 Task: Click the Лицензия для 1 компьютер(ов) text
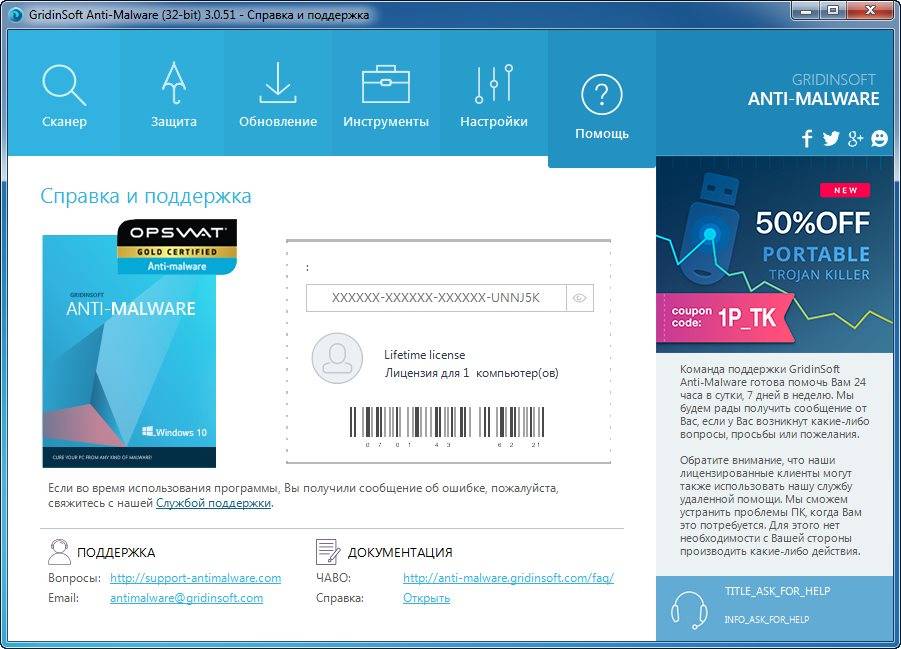click(471, 373)
